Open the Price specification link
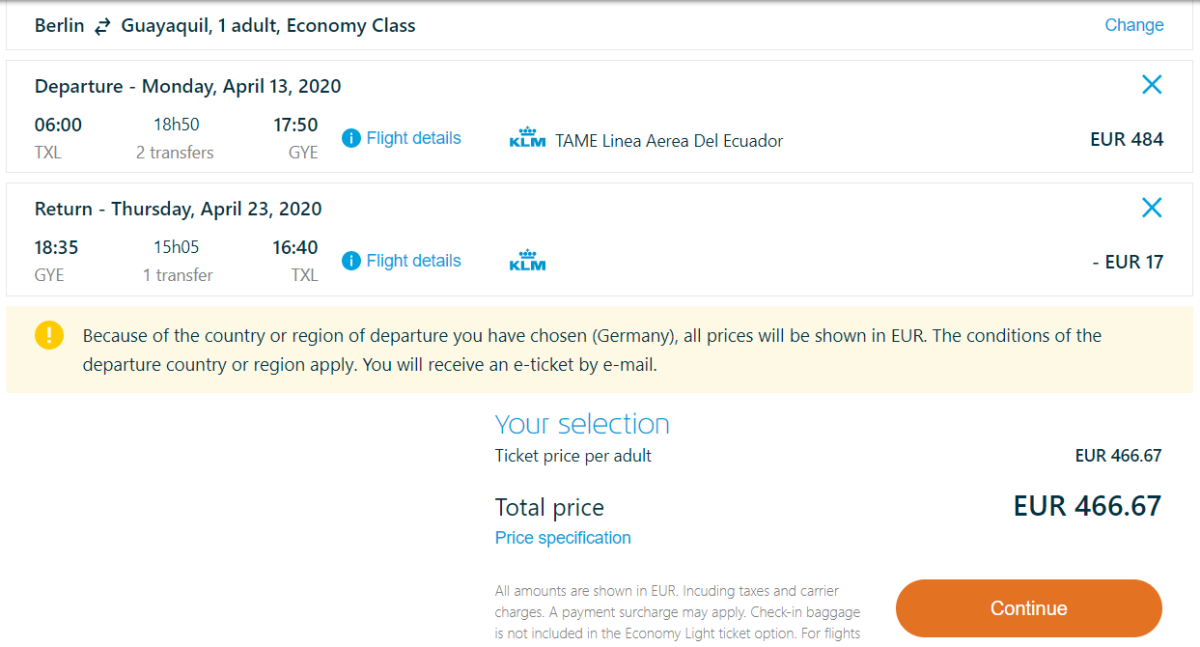Image resolution: width=1200 pixels, height=647 pixels. click(563, 538)
